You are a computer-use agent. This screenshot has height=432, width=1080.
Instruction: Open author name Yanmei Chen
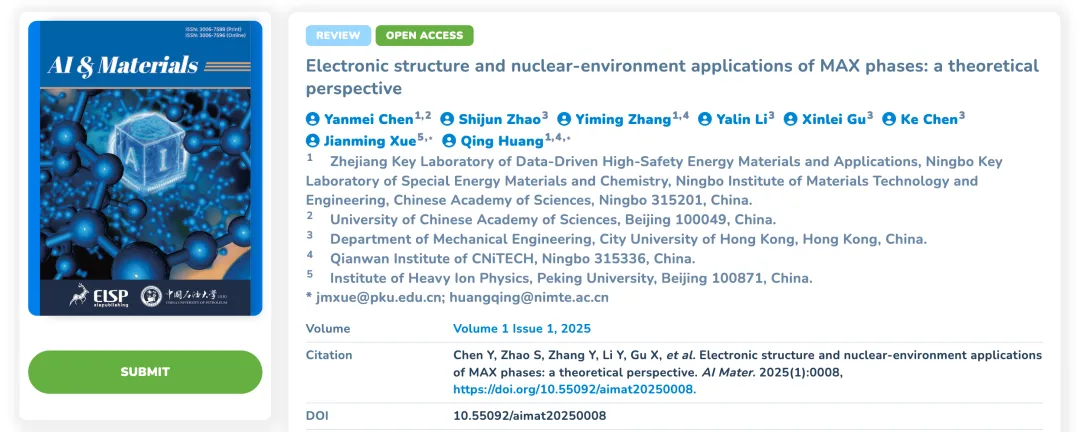369,119
